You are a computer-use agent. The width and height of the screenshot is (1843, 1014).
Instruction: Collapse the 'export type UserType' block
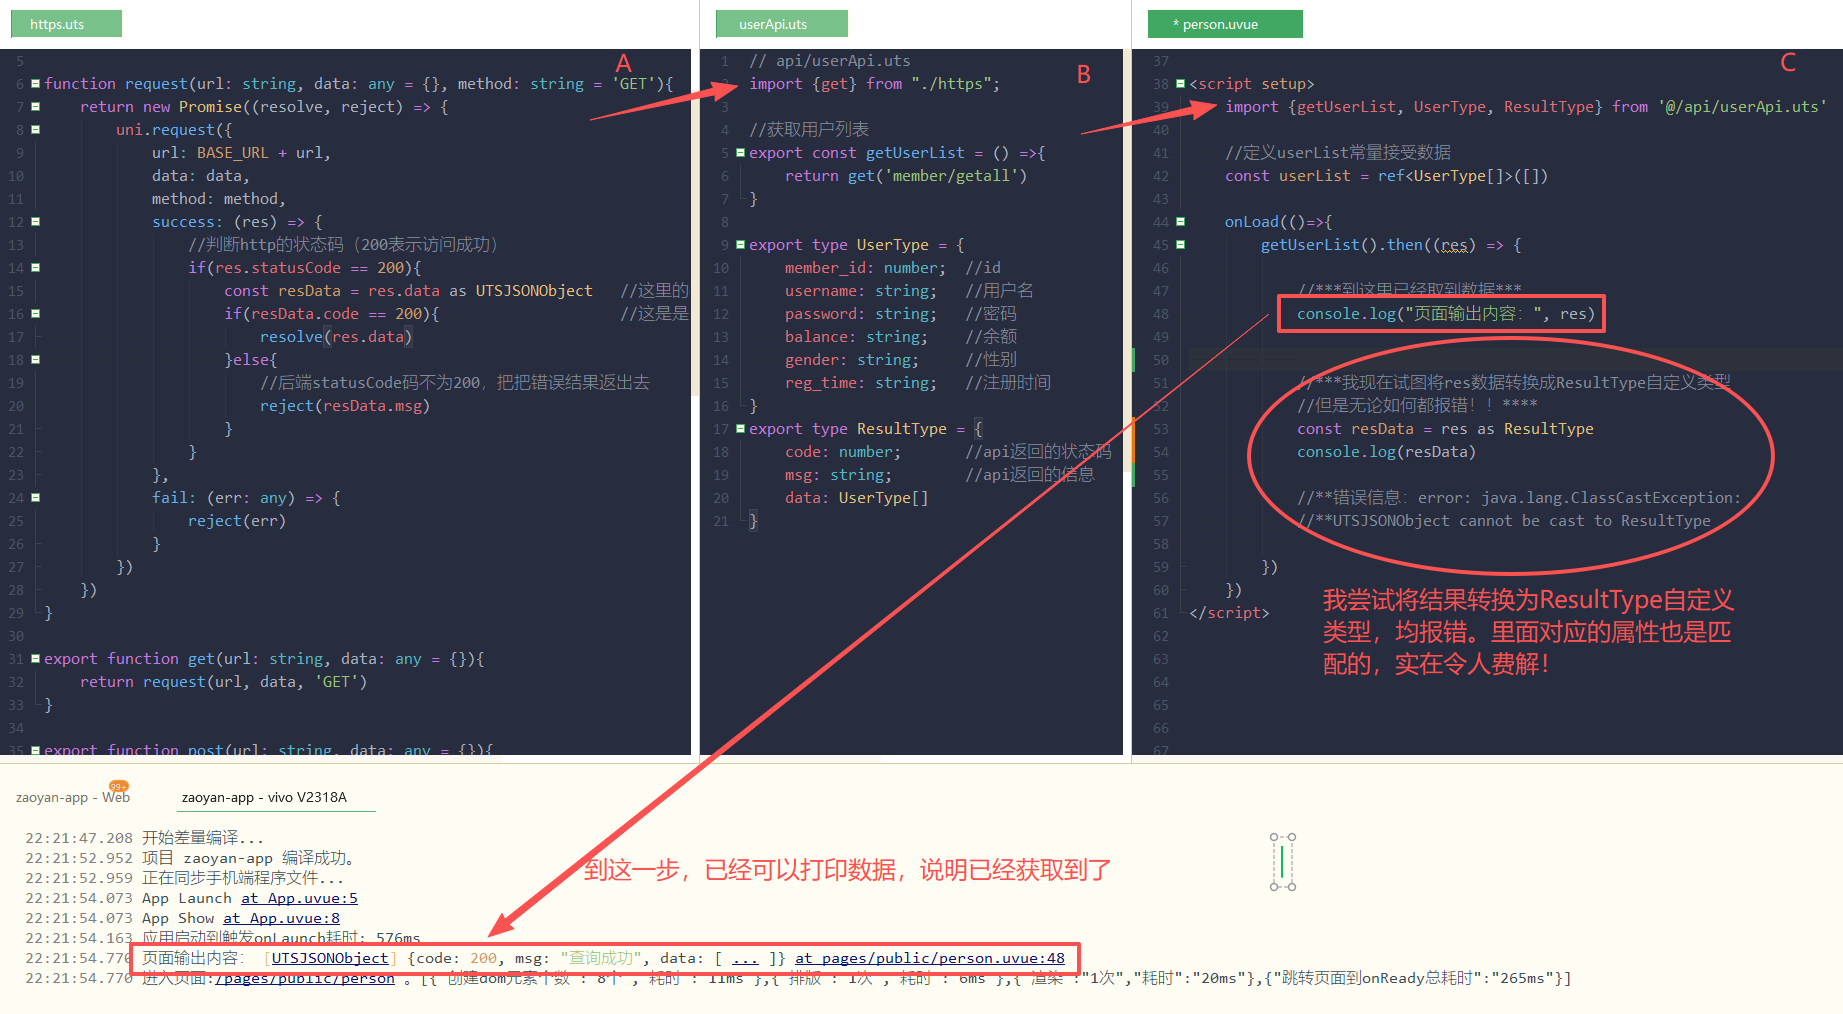(x=740, y=245)
